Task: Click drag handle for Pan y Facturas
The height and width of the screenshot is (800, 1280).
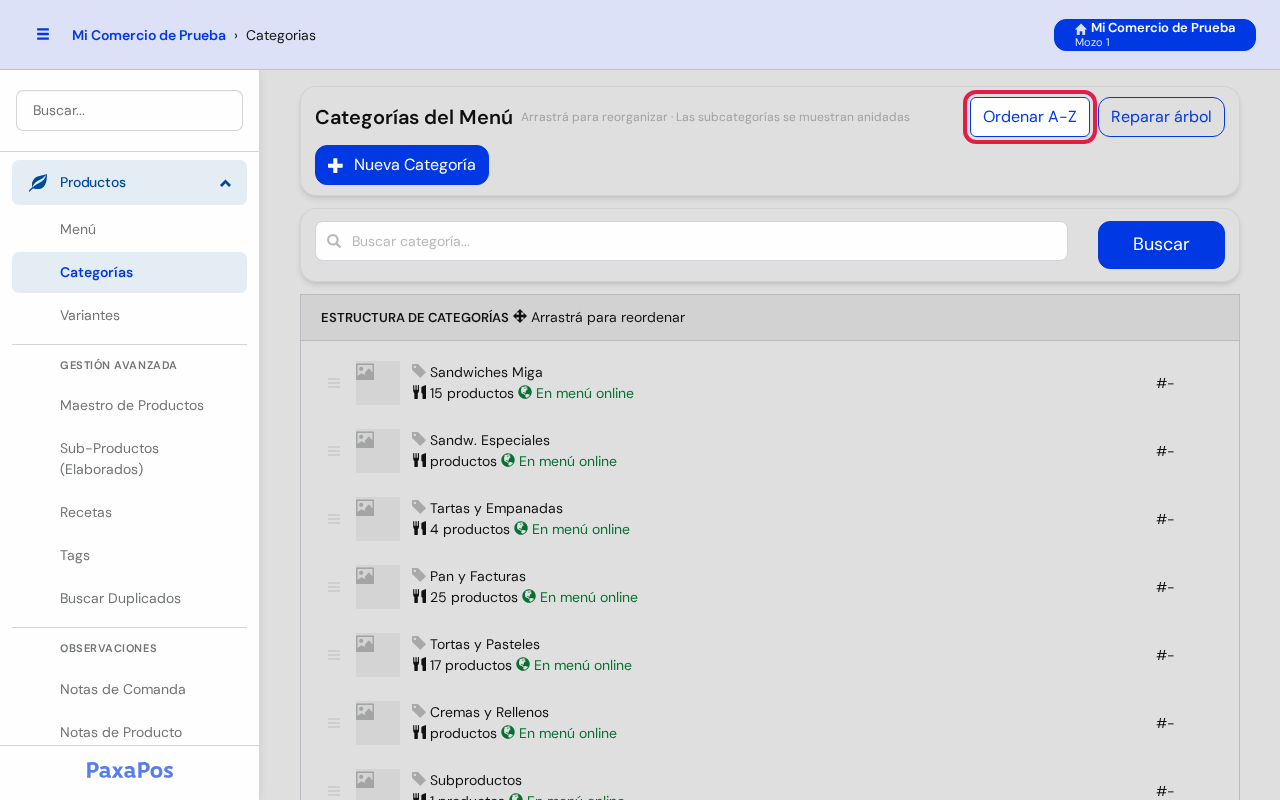Action: (x=334, y=587)
